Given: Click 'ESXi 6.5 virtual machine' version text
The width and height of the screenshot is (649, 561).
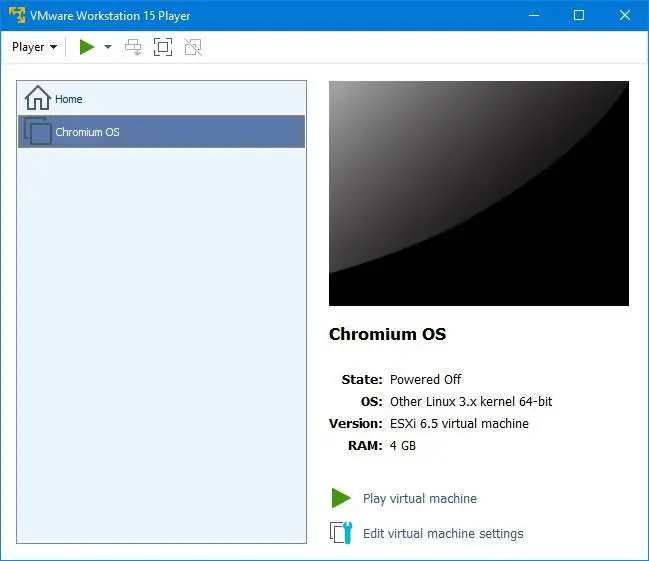Looking at the screenshot, I should coord(459,424).
